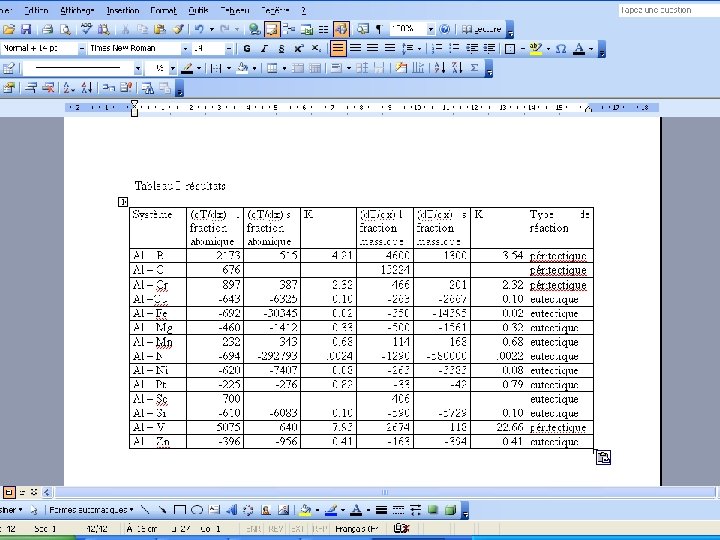Expand the font color dropdown arrow
720x540 pixels.
click(591, 48)
